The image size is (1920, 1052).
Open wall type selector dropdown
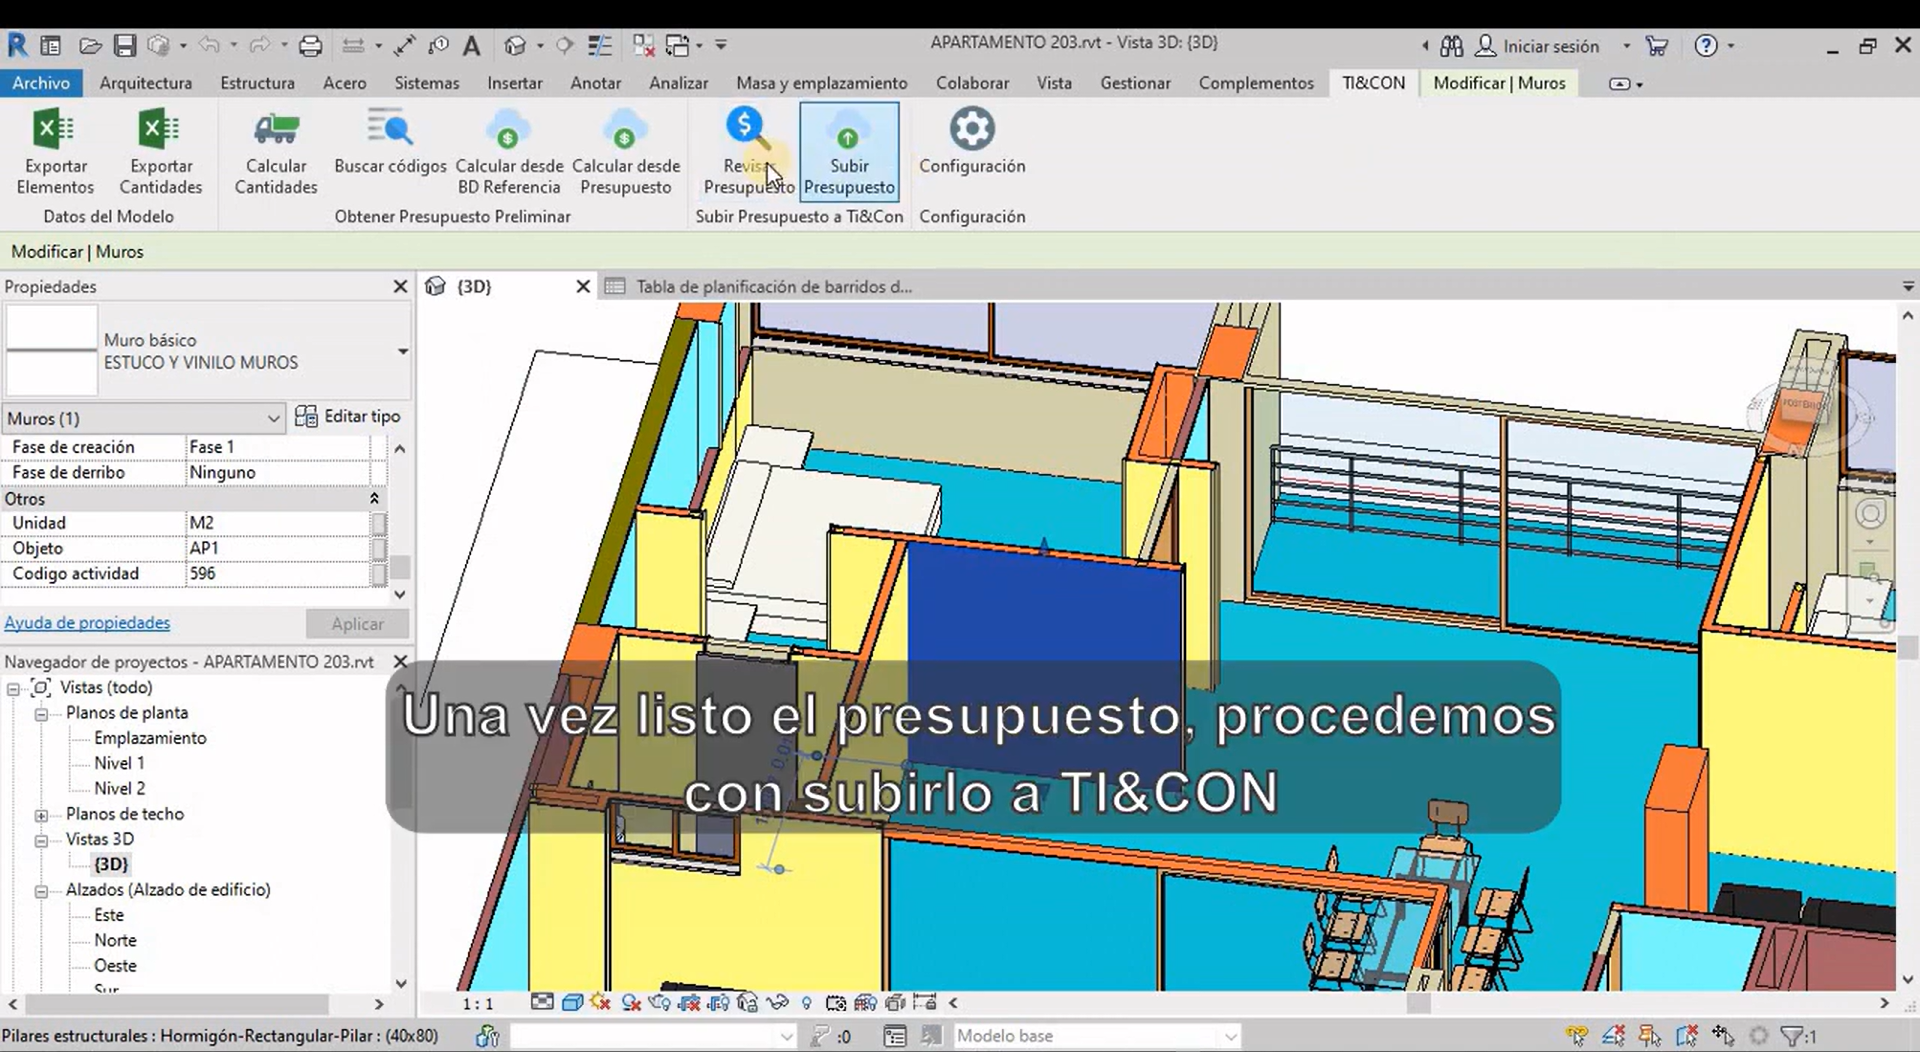(402, 351)
